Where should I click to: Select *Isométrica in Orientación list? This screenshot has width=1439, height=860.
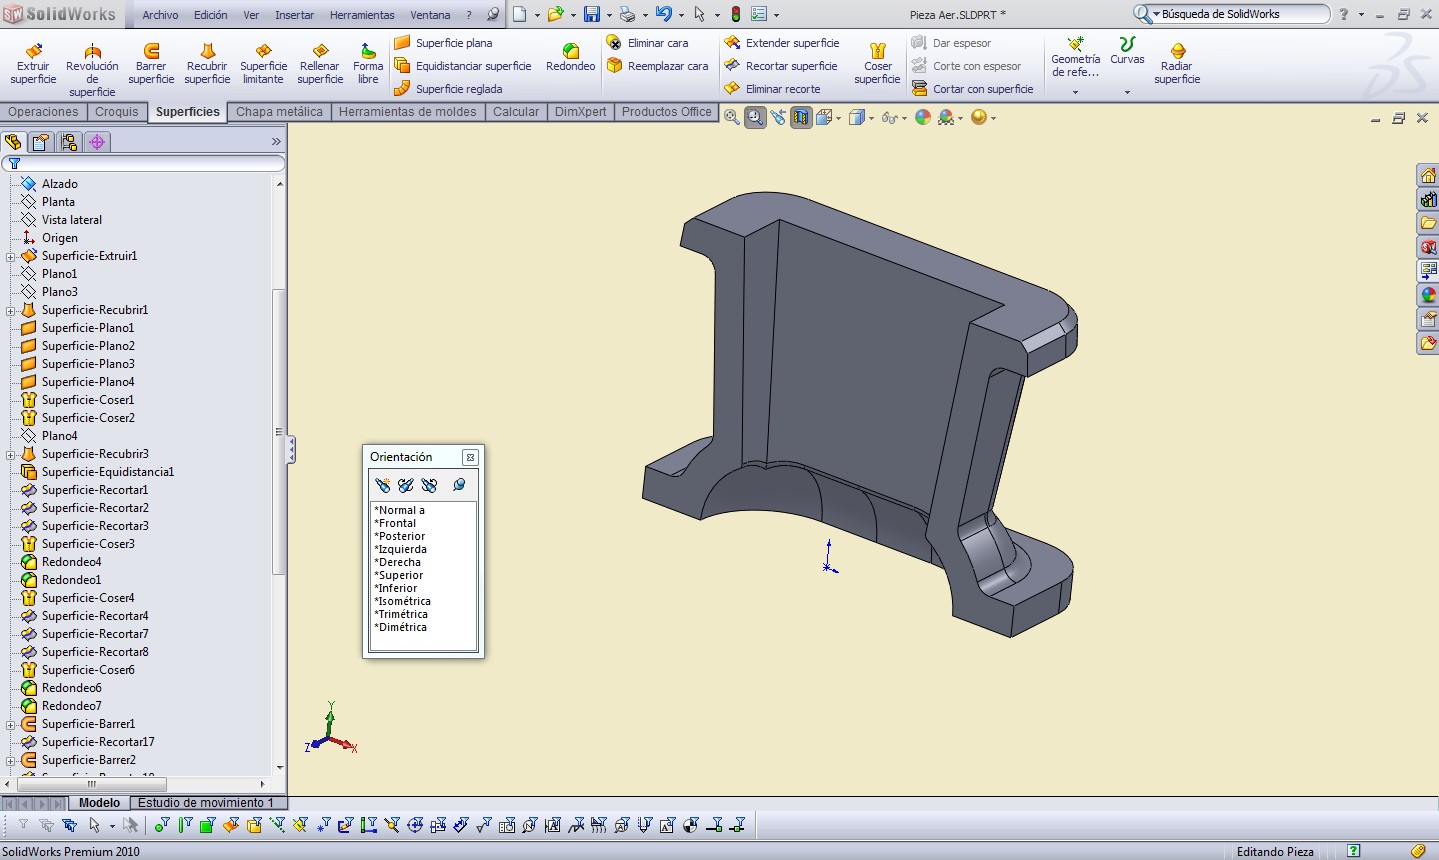(x=403, y=601)
